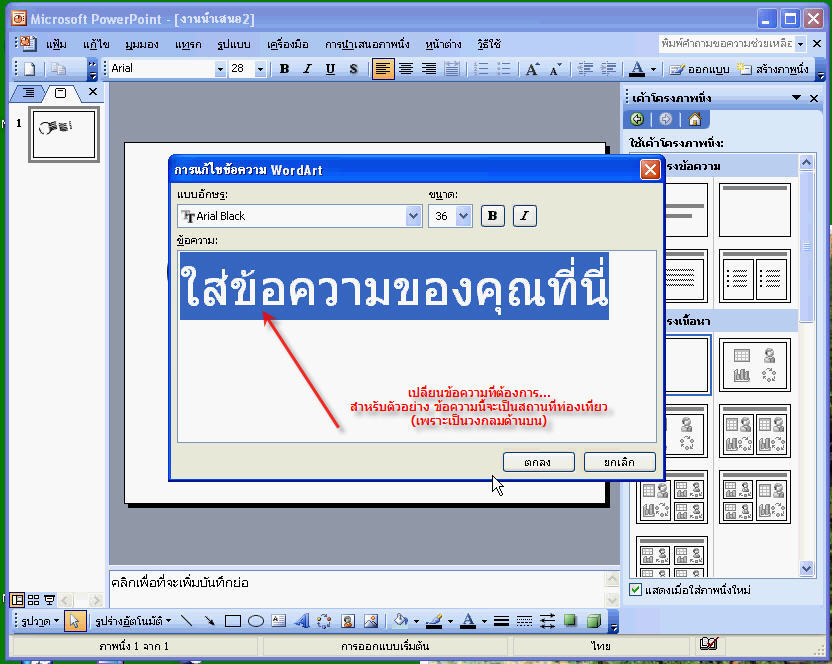
Task: Open the มุมมอง menu
Action: pyautogui.click(x=142, y=44)
